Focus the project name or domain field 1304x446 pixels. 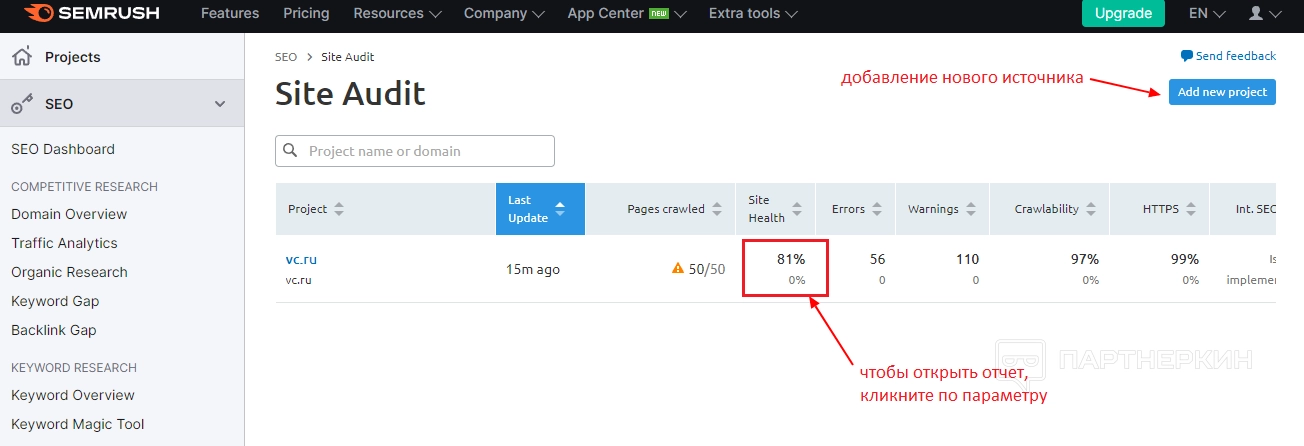pos(415,151)
